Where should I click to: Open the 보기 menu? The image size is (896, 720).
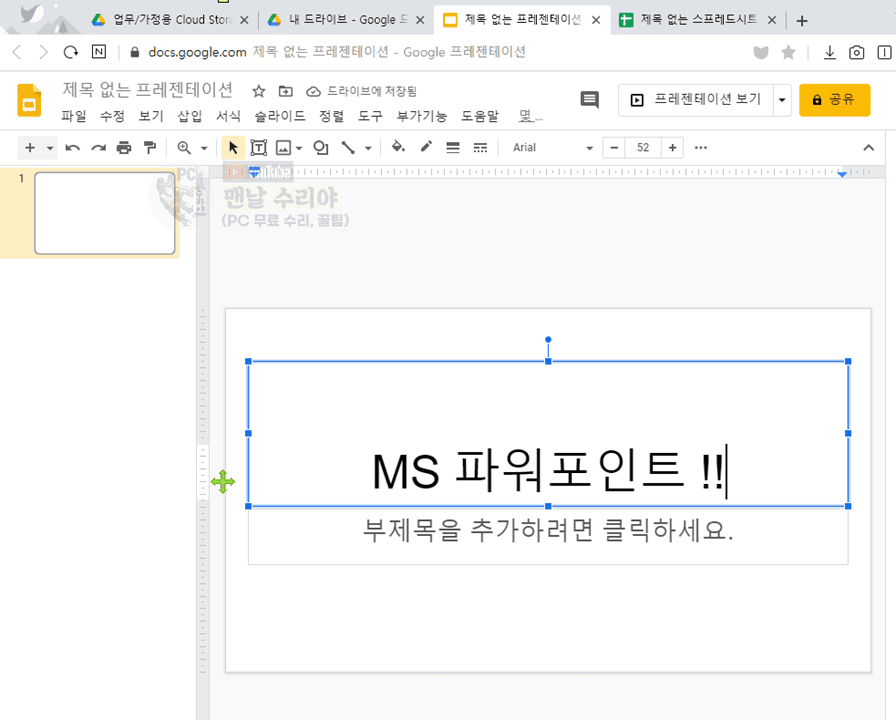(x=151, y=116)
